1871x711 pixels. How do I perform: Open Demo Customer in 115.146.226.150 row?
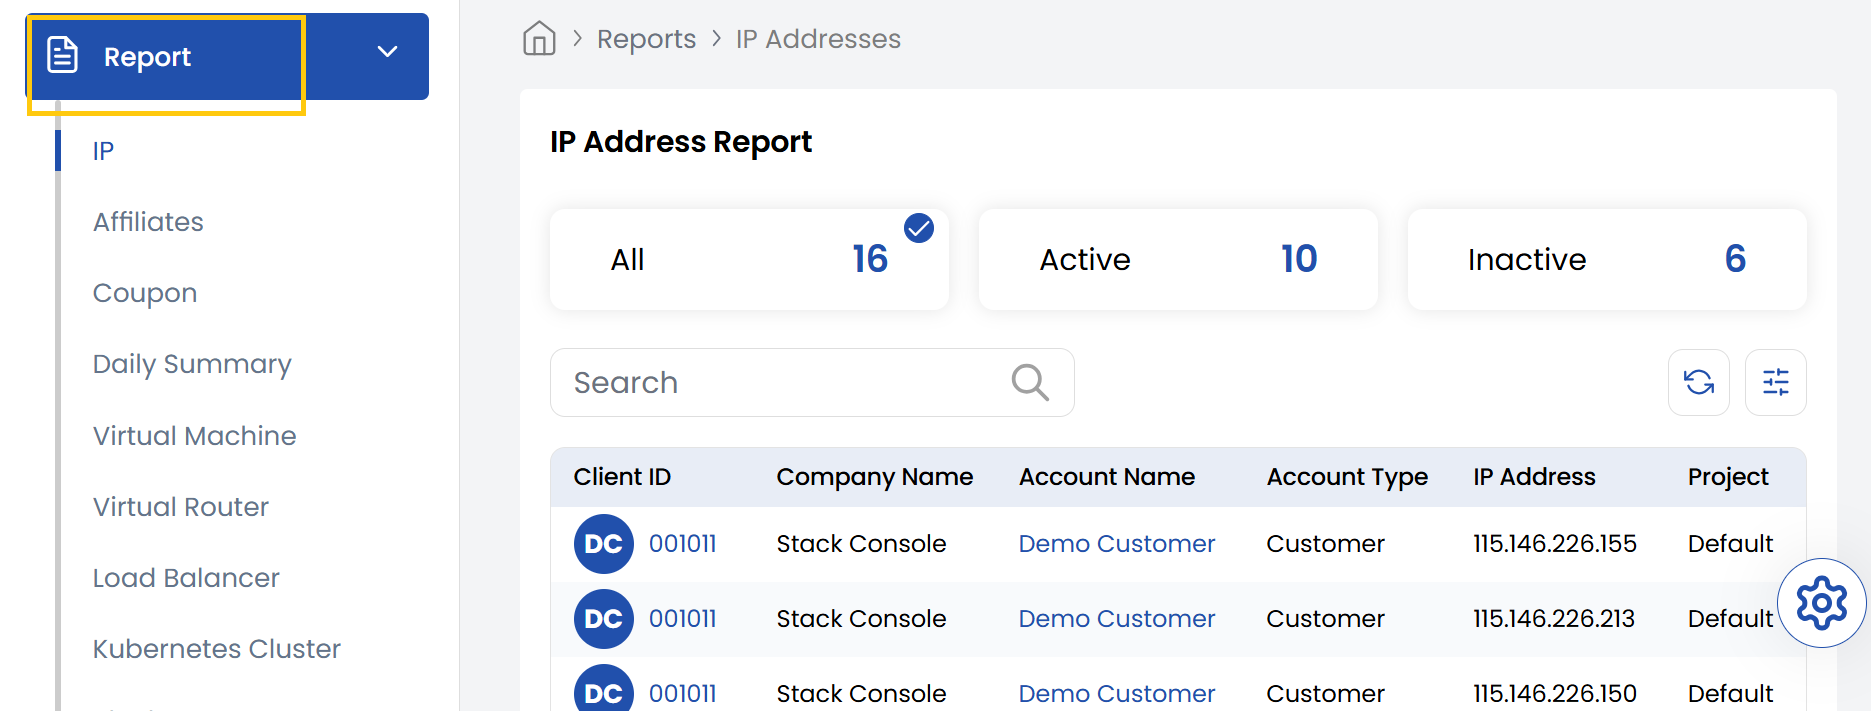1117,693
